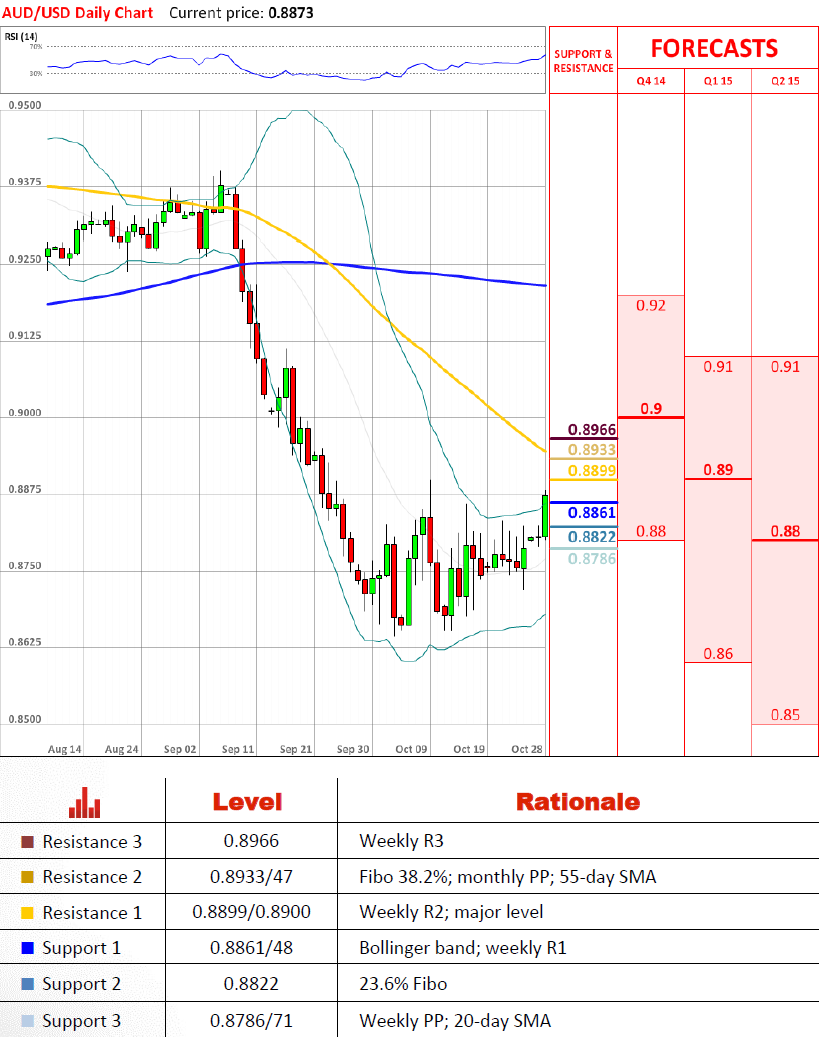
Task: Click the AUD/USD Daily Chart title
Action: pyautogui.click(x=77, y=13)
